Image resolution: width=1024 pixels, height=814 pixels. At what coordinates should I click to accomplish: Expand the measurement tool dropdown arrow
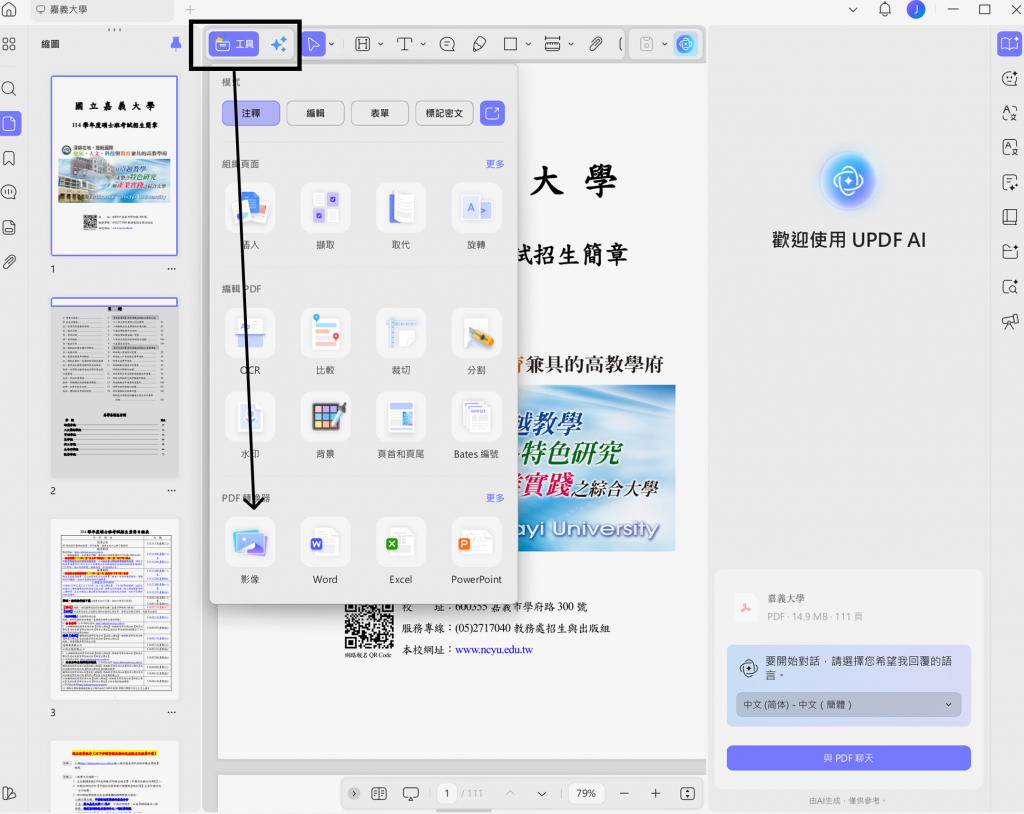click(571, 44)
